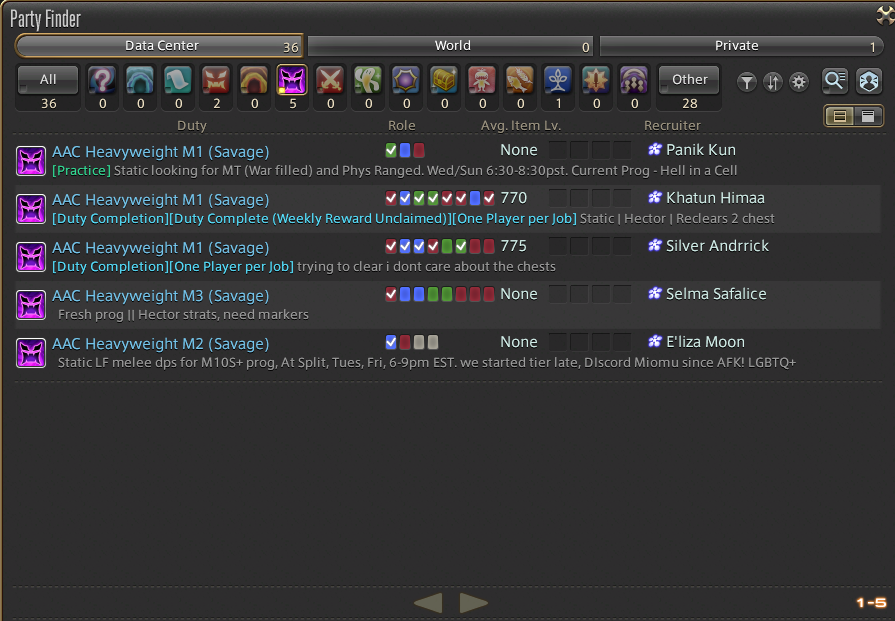Screen dimensions: 895x621
Task: Go to the previous page arrow
Action: [428, 603]
